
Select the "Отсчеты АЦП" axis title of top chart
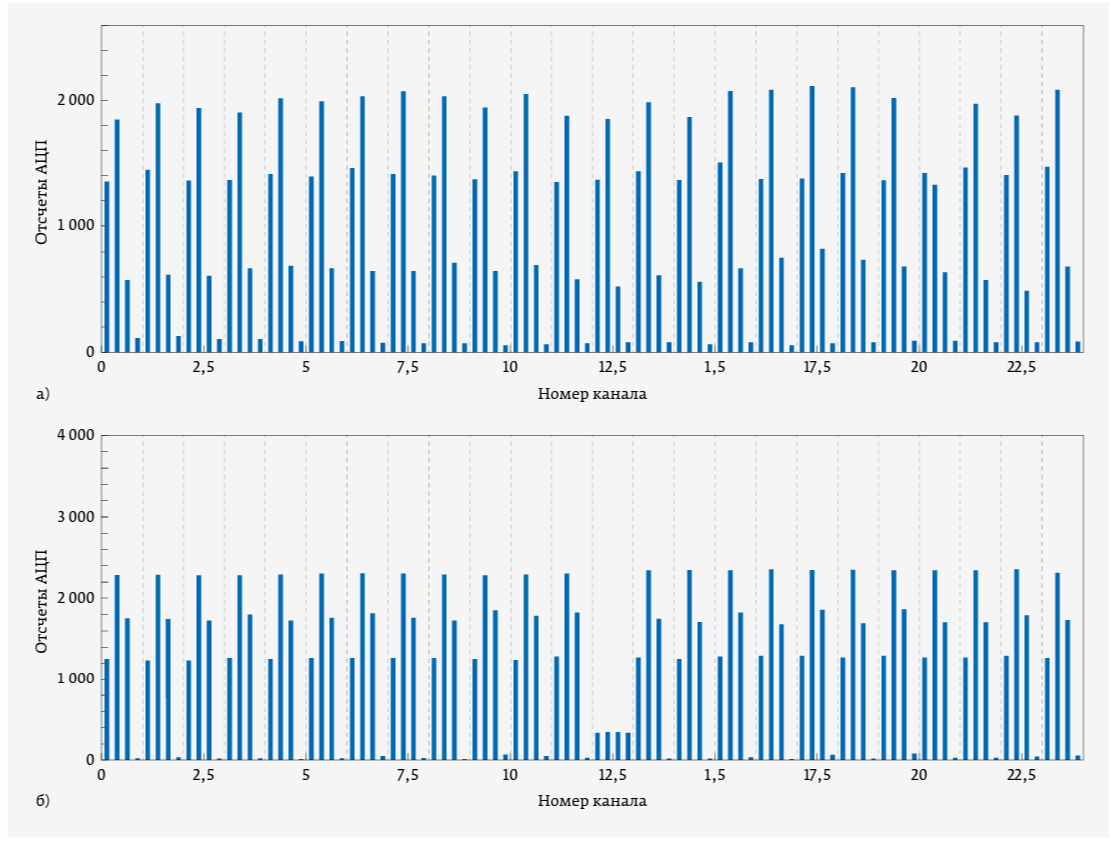[x=42, y=189]
